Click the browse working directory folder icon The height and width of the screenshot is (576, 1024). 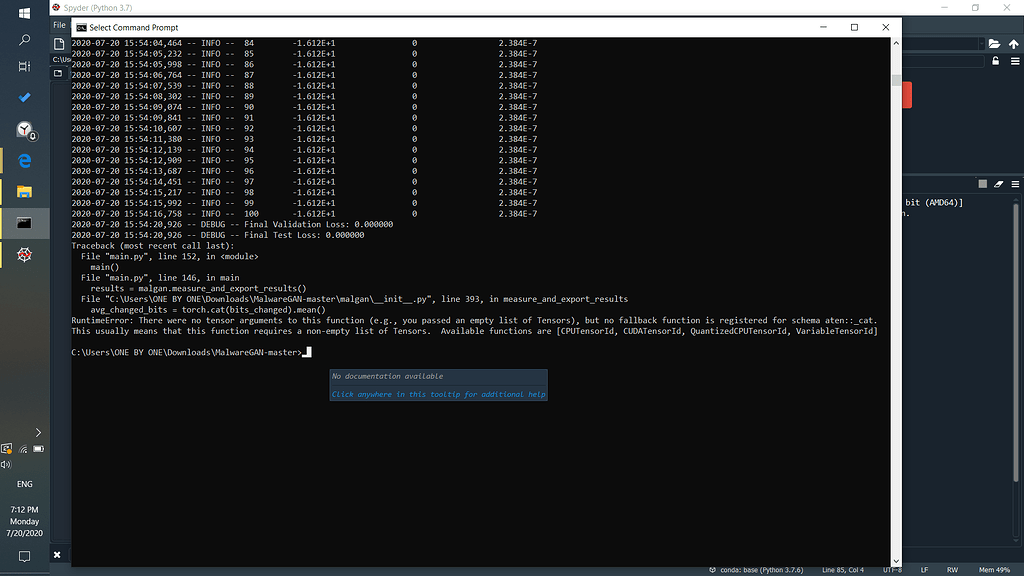click(994, 44)
